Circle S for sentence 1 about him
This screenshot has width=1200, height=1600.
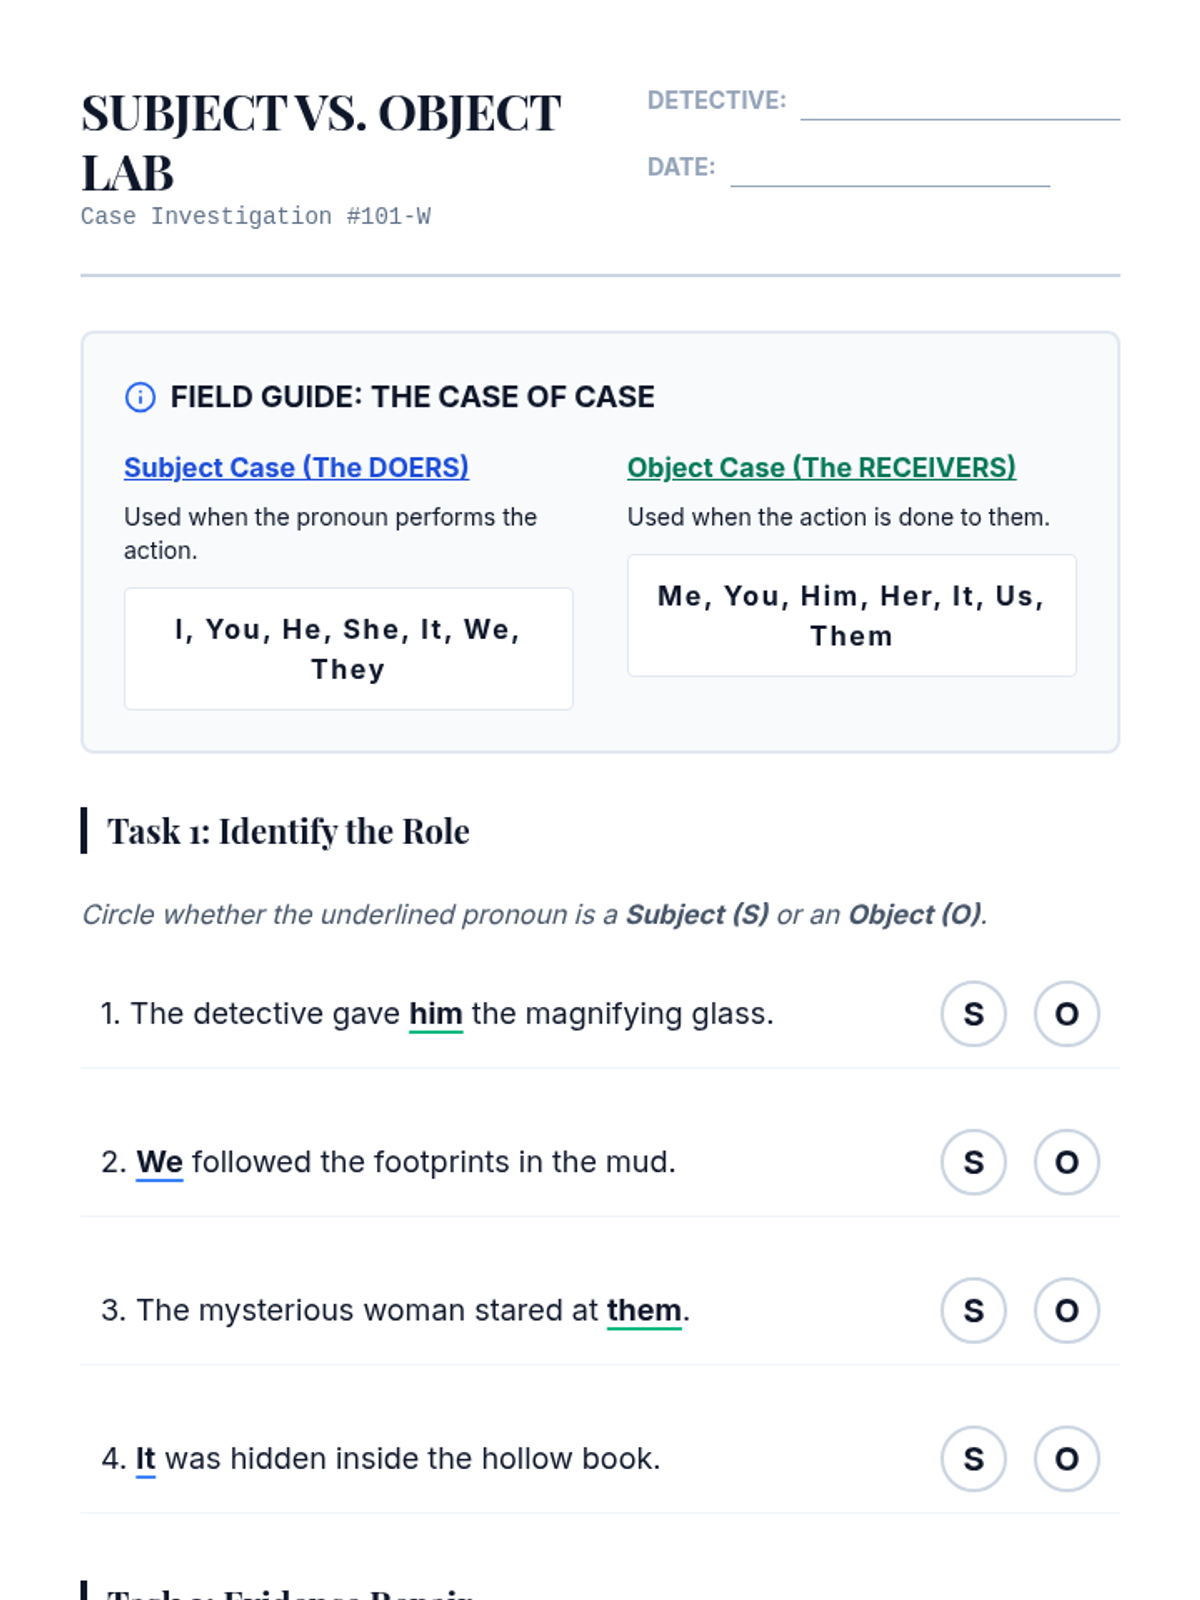point(973,1014)
